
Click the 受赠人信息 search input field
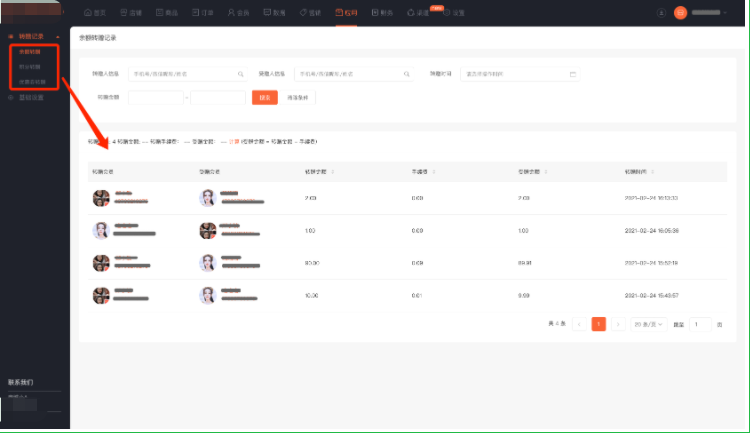[354, 74]
